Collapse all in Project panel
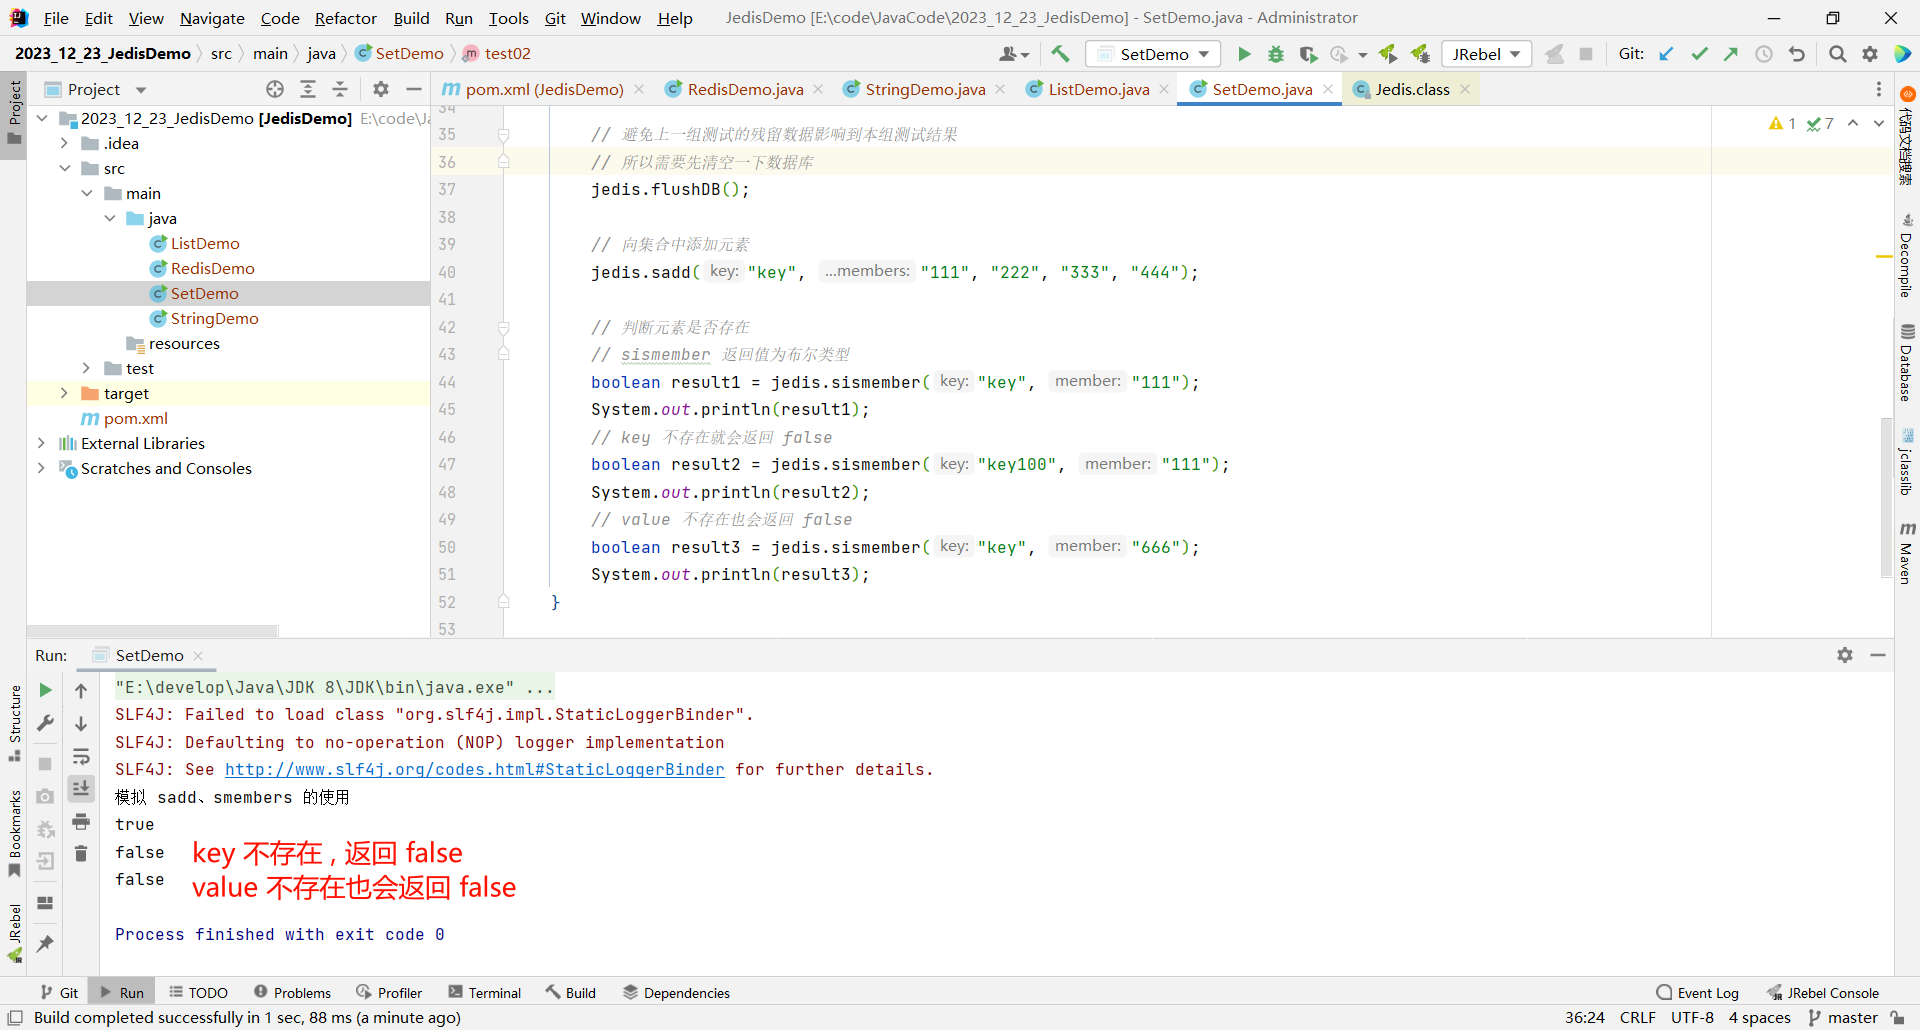Image resolution: width=1920 pixels, height=1030 pixels. [340, 89]
